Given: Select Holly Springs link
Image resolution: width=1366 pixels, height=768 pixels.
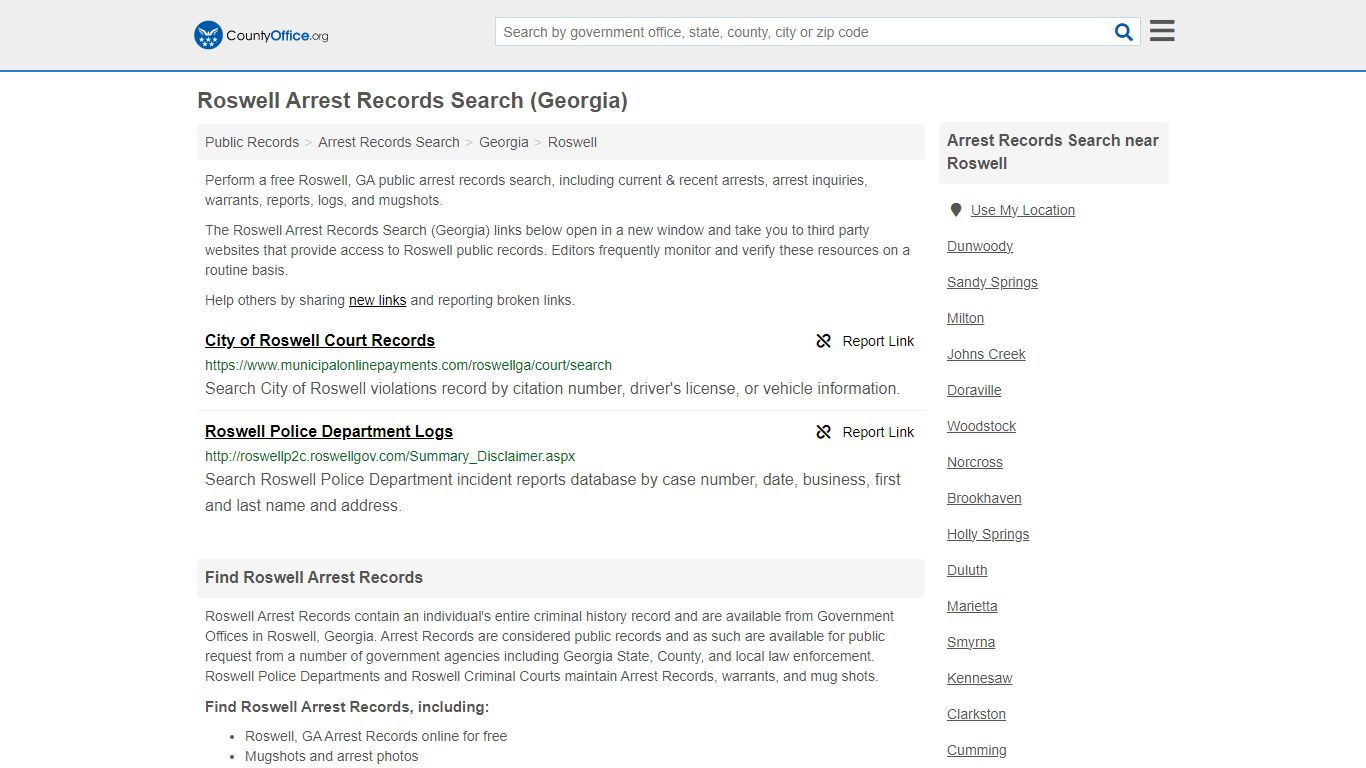Looking at the screenshot, I should pos(988,534).
